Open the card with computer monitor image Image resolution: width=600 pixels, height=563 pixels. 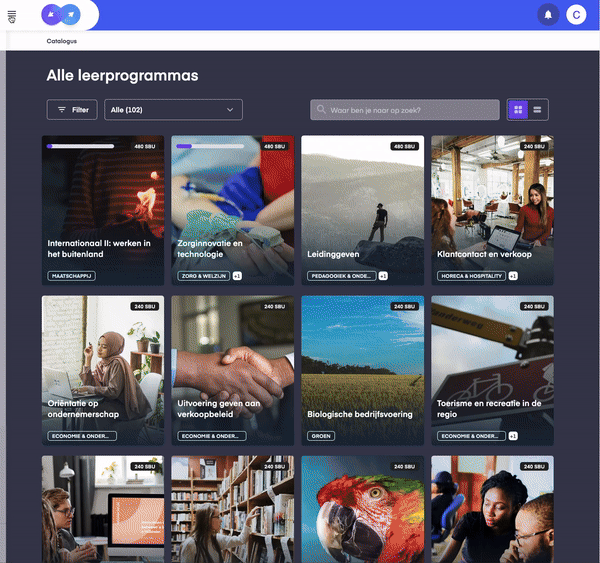coord(103,509)
